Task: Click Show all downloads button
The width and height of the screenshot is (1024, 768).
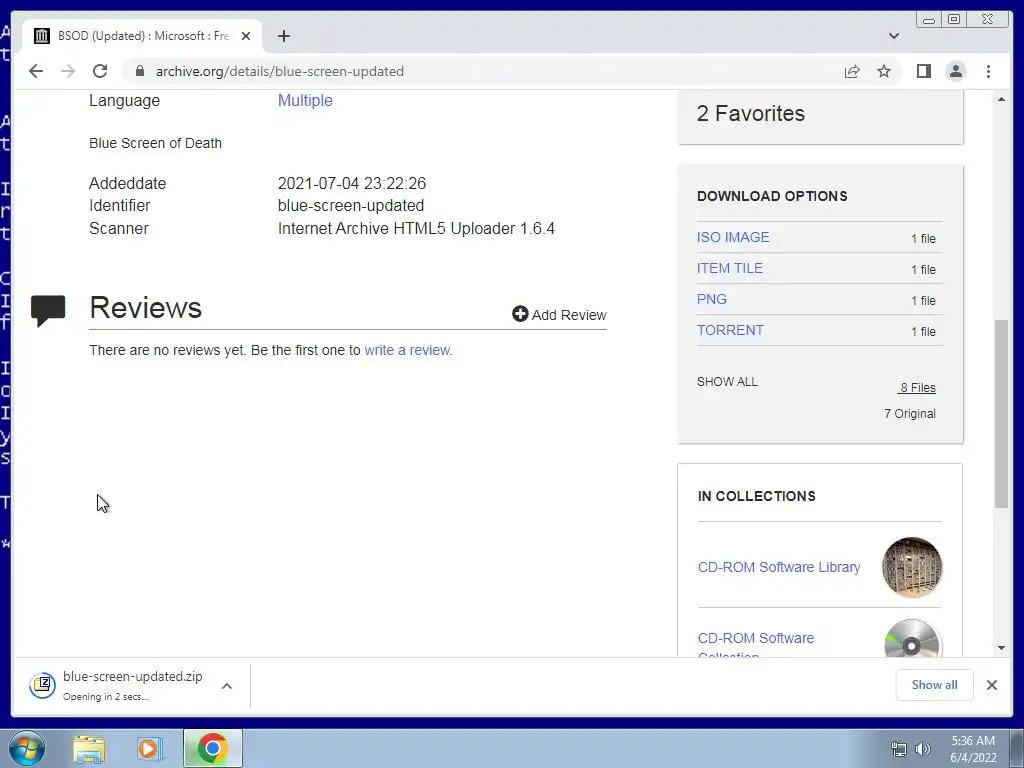Action: (x=934, y=685)
